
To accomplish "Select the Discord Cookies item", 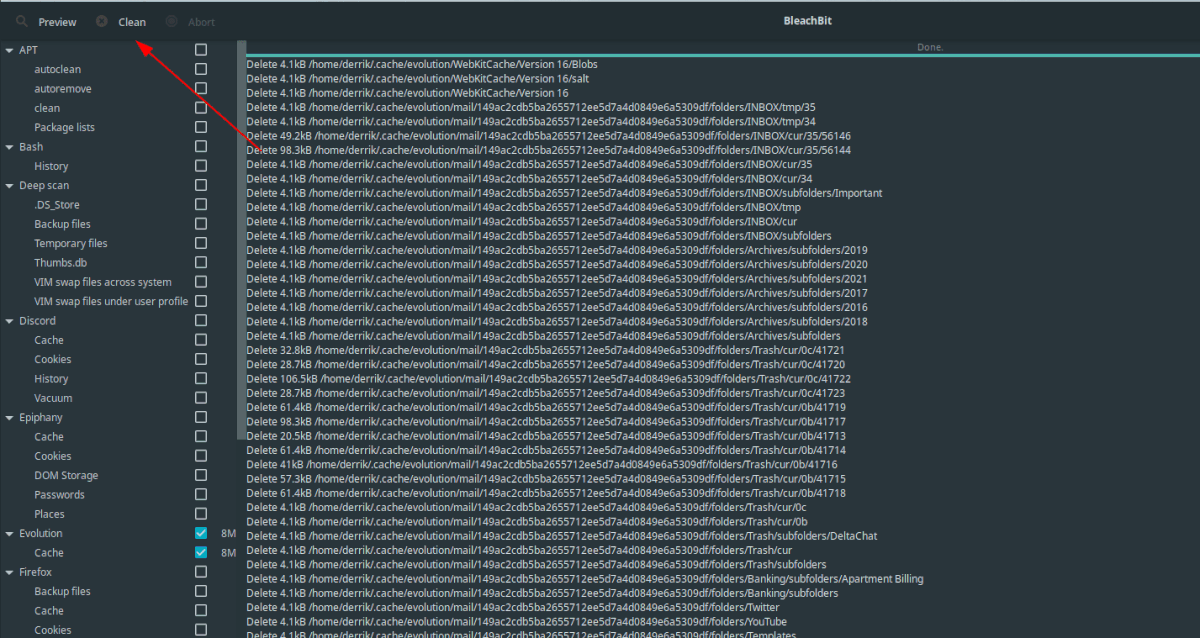I will (53, 359).
